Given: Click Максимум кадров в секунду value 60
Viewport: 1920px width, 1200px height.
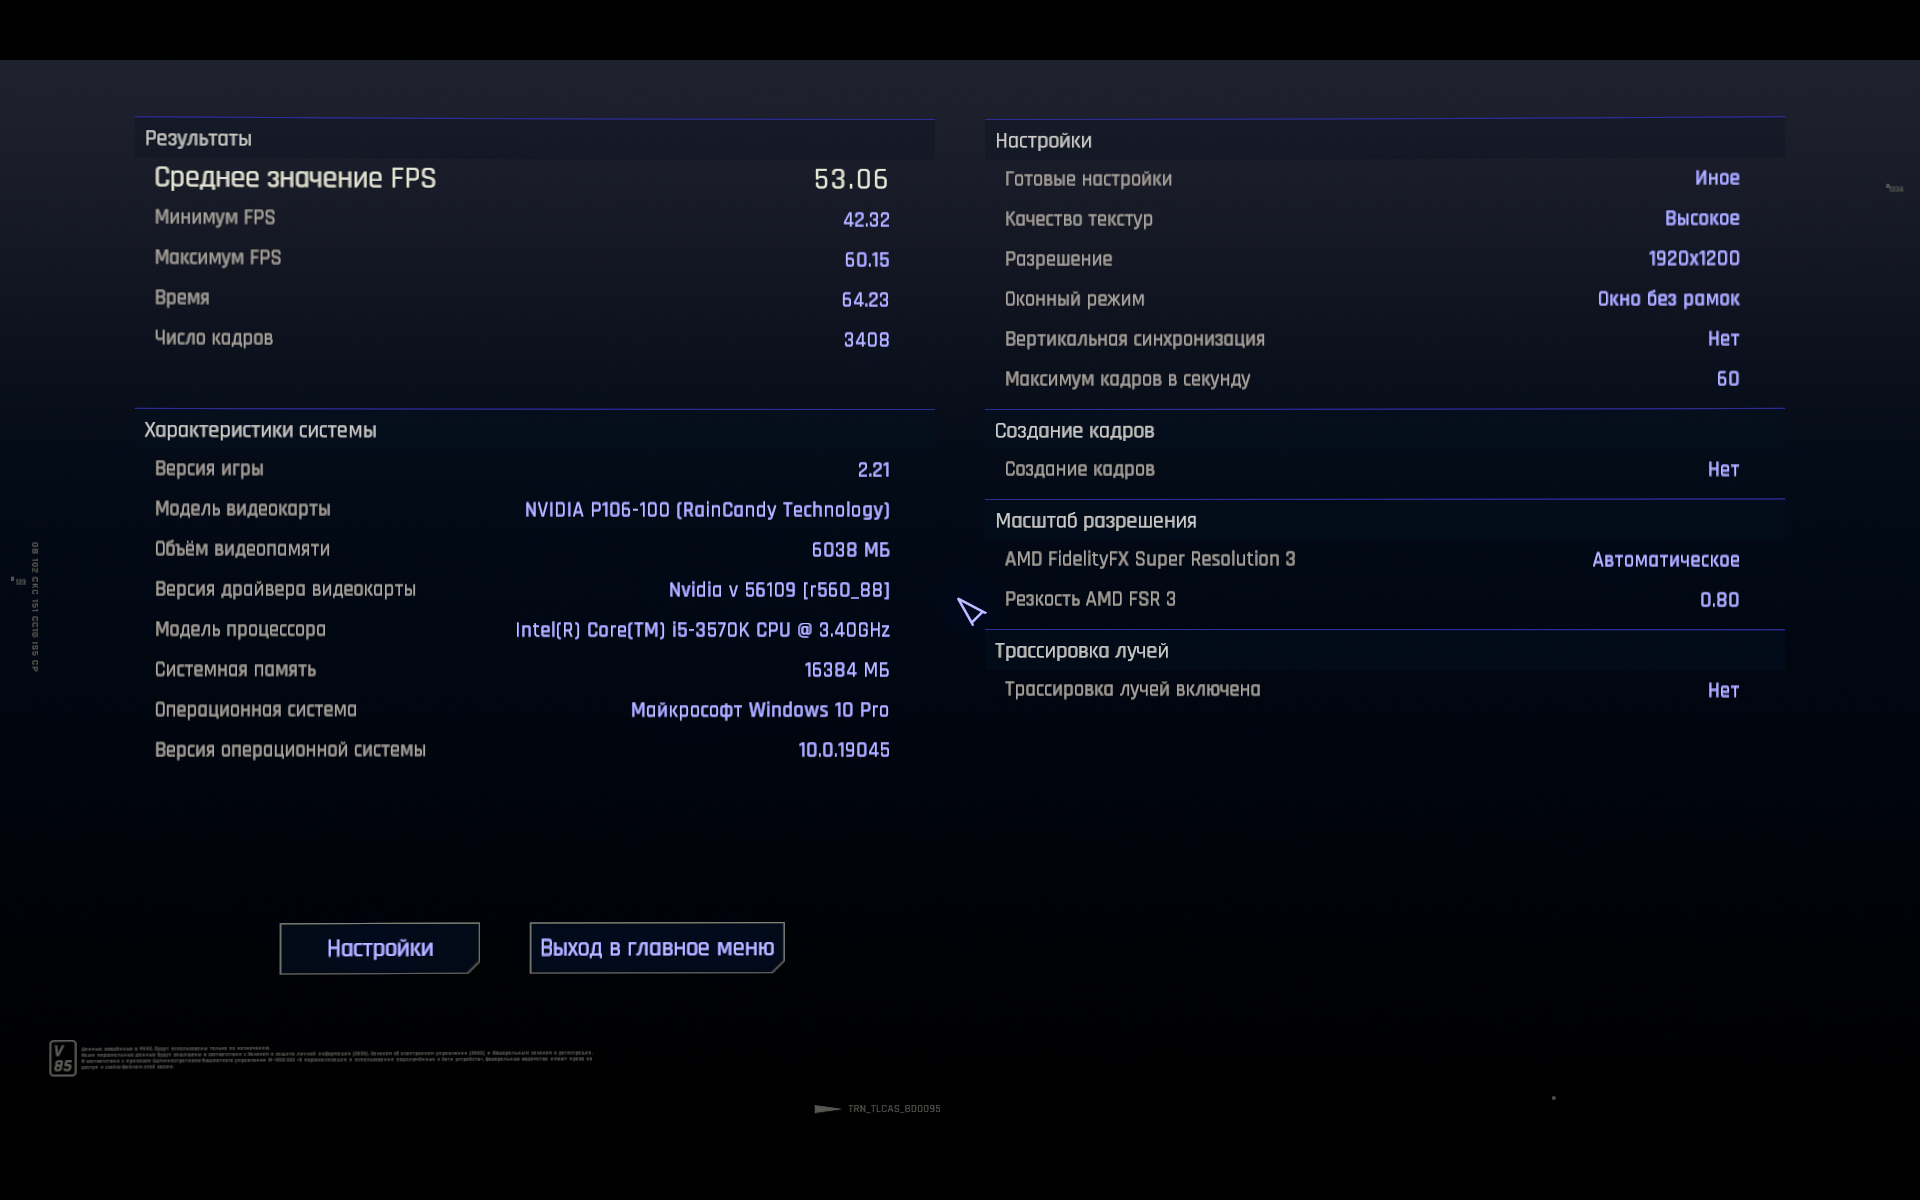Looking at the screenshot, I should click(x=1727, y=379).
